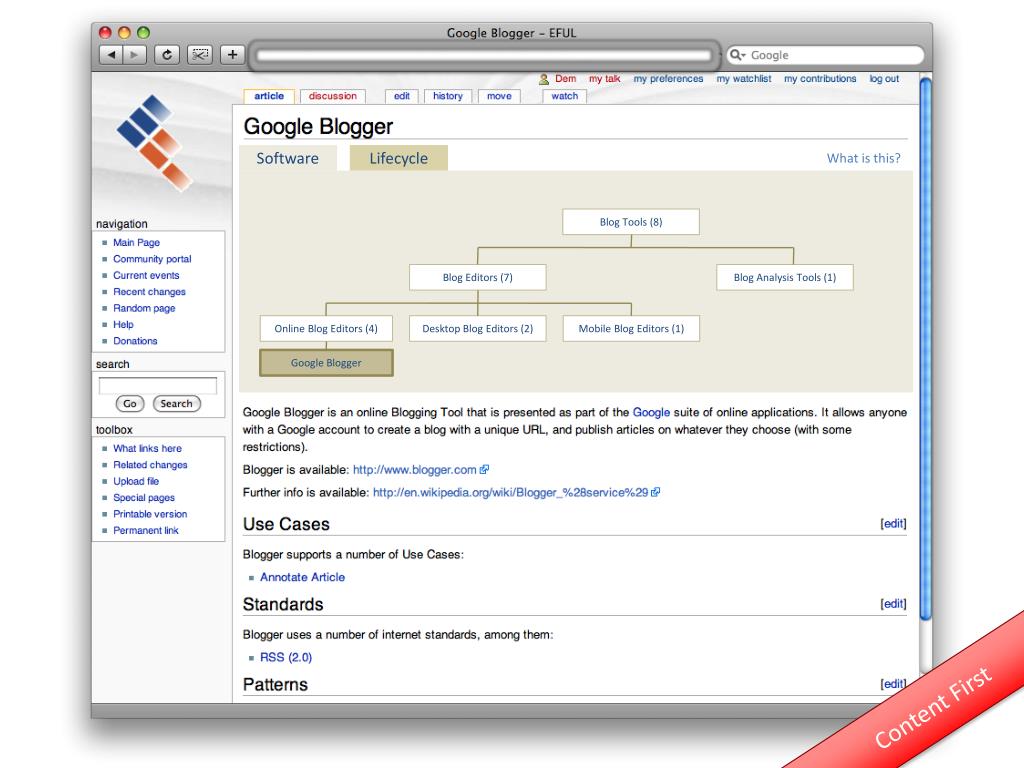This screenshot has width=1024, height=768.
Task: Open the Donations link
Action: (135, 340)
